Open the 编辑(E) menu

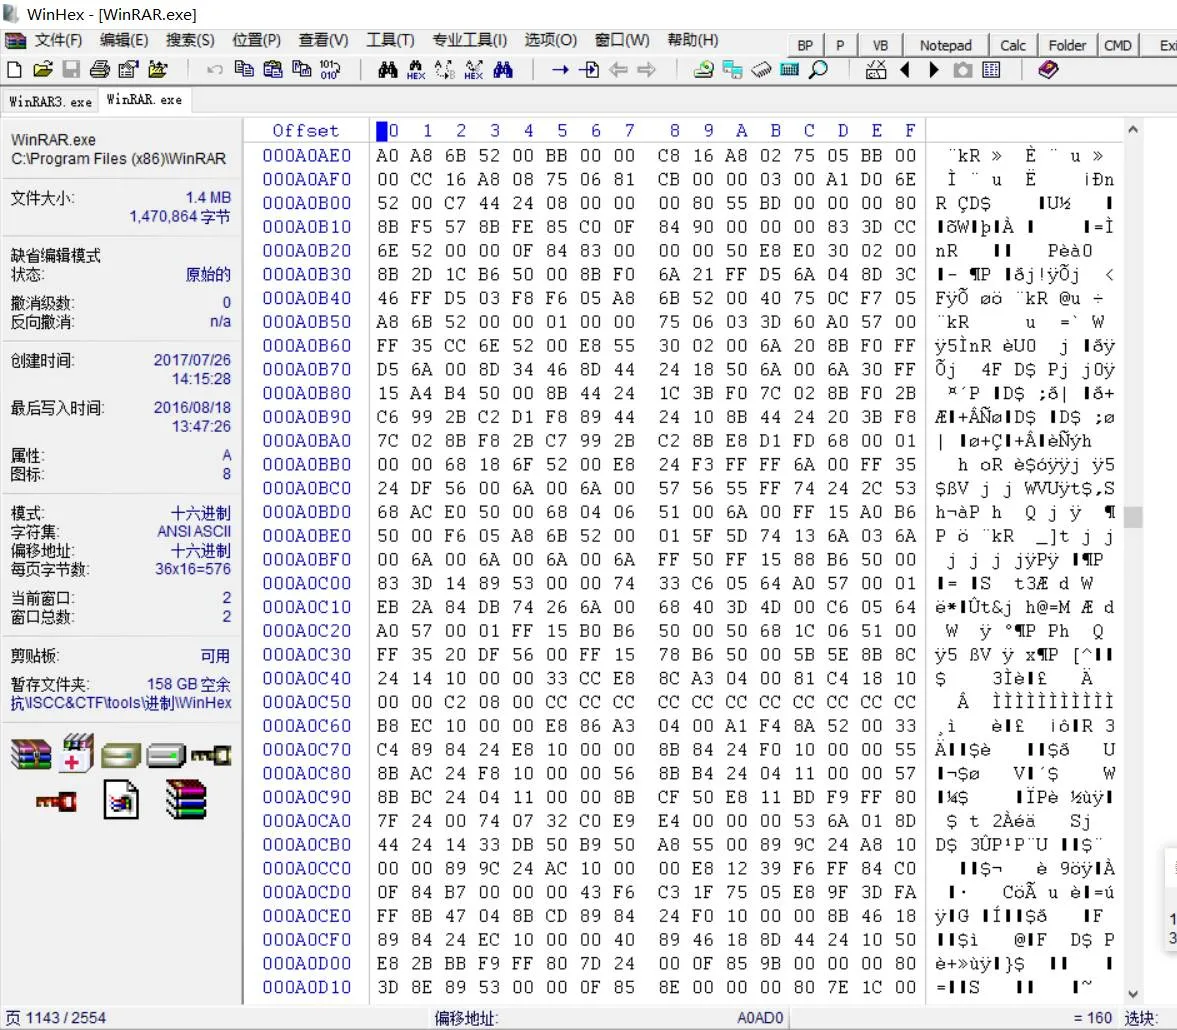click(x=124, y=40)
